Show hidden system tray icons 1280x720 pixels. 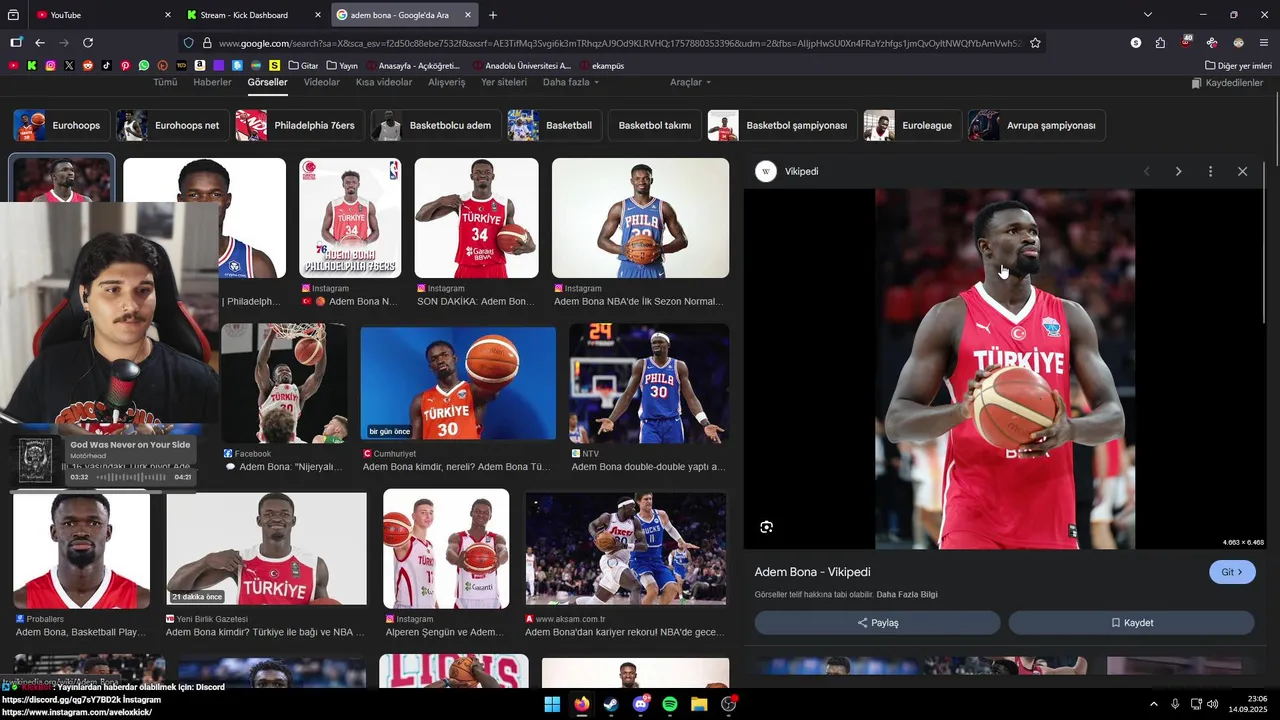[1153, 704]
